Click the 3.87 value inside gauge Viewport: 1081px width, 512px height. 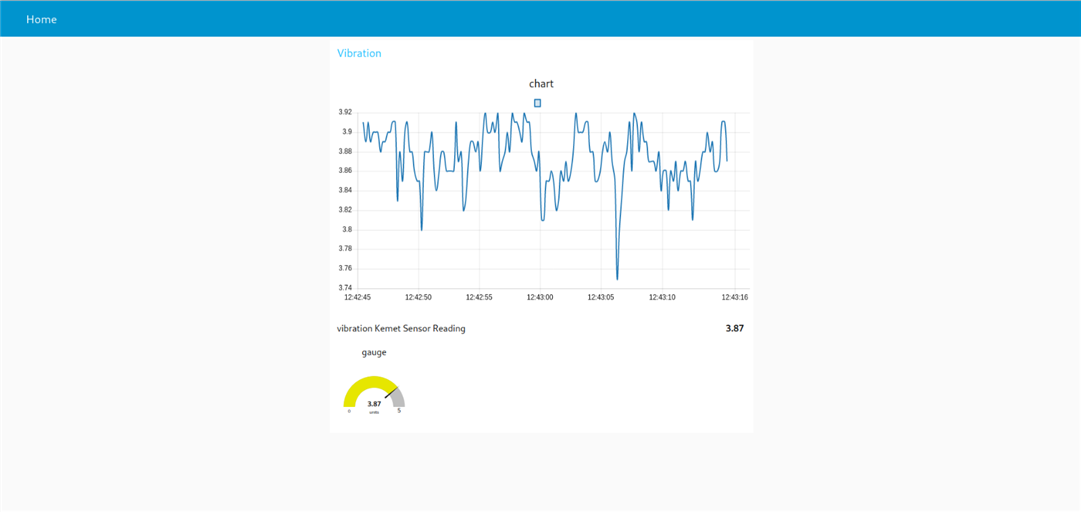[374, 404]
